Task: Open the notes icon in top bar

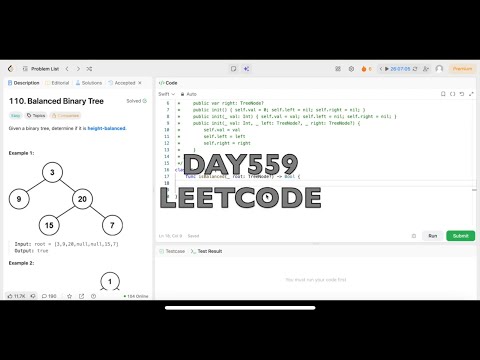Action: [x=233, y=69]
